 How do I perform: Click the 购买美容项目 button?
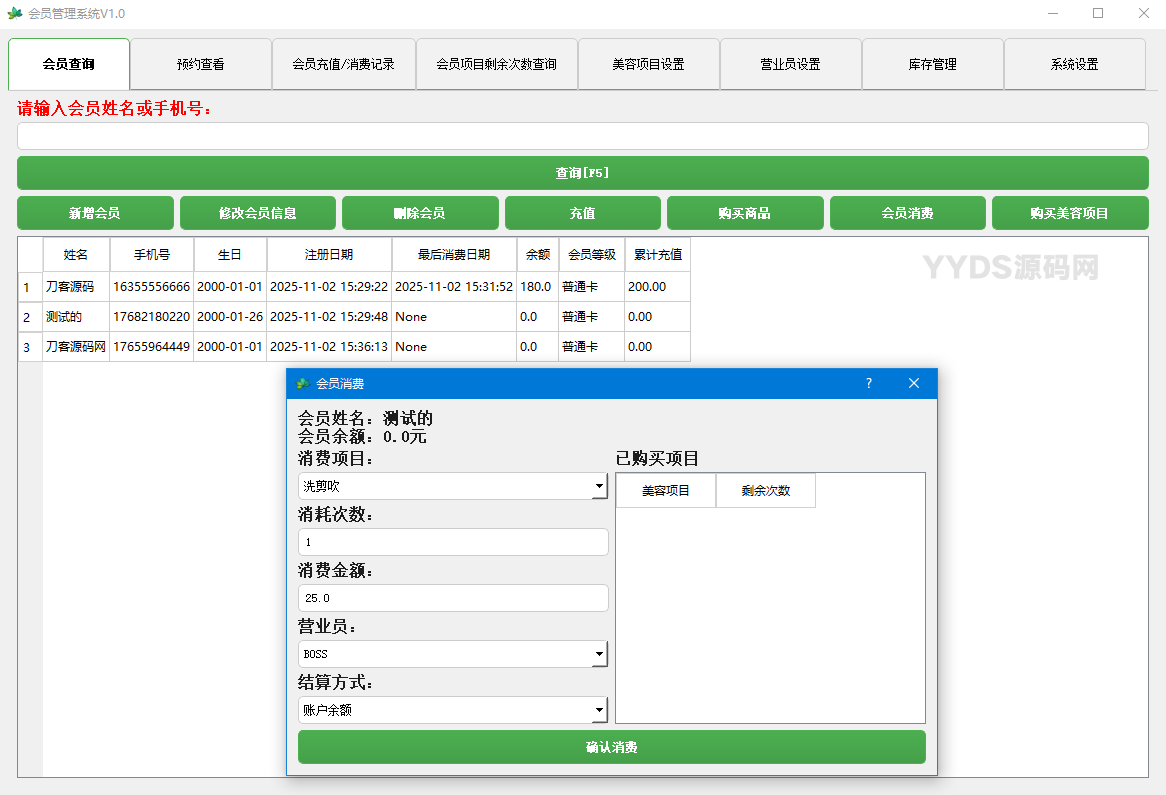(1069, 213)
